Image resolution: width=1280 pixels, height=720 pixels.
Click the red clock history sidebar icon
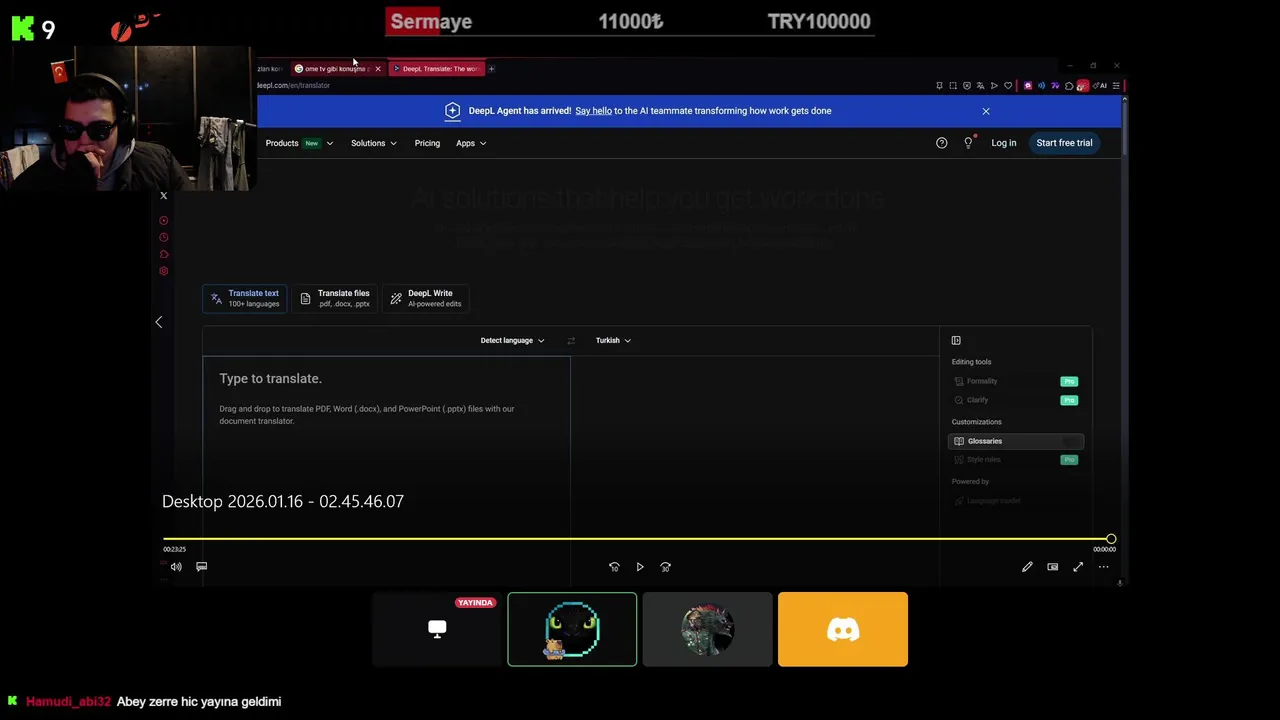(164, 237)
